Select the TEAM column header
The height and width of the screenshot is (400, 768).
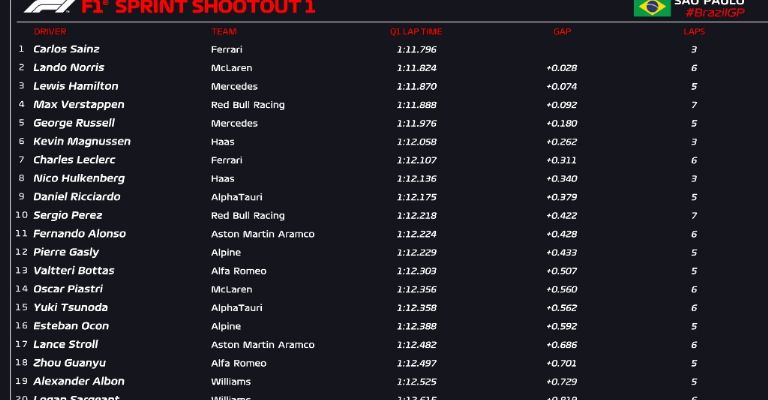pos(223,31)
